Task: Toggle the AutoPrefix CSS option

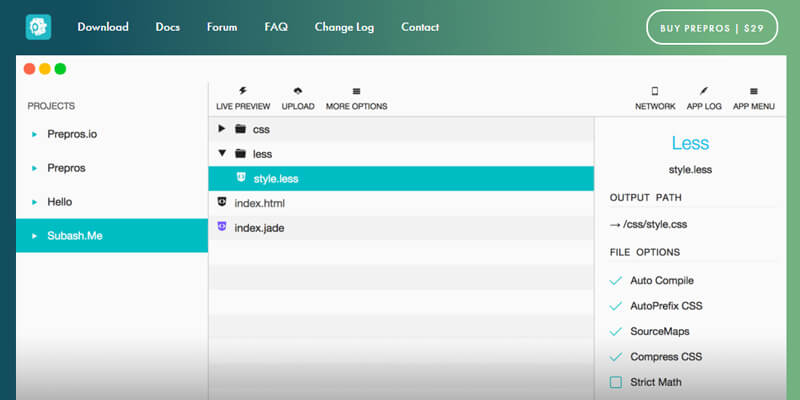Action: click(x=616, y=306)
